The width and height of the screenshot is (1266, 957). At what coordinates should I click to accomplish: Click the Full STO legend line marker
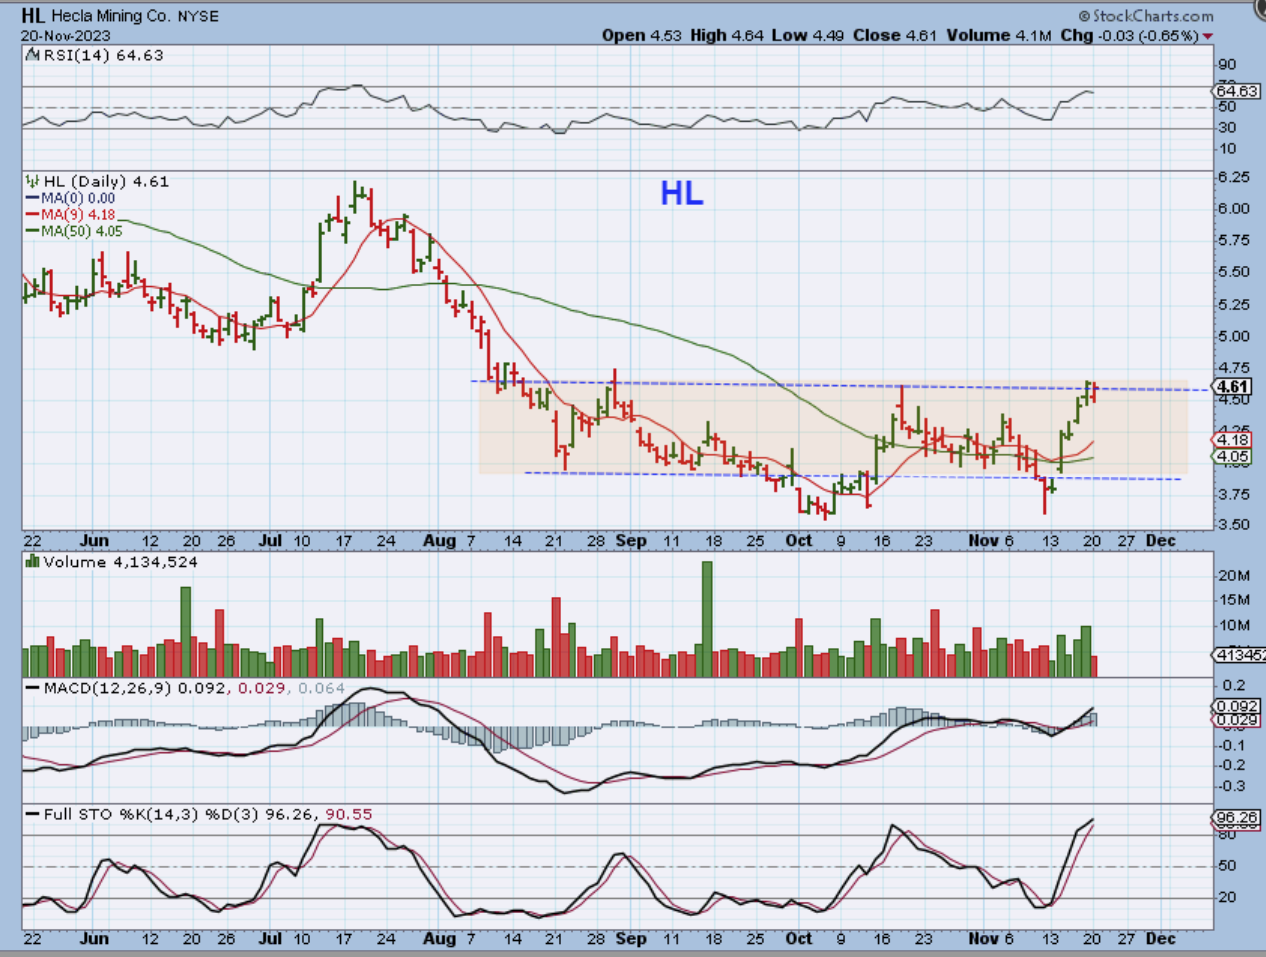click(32, 815)
